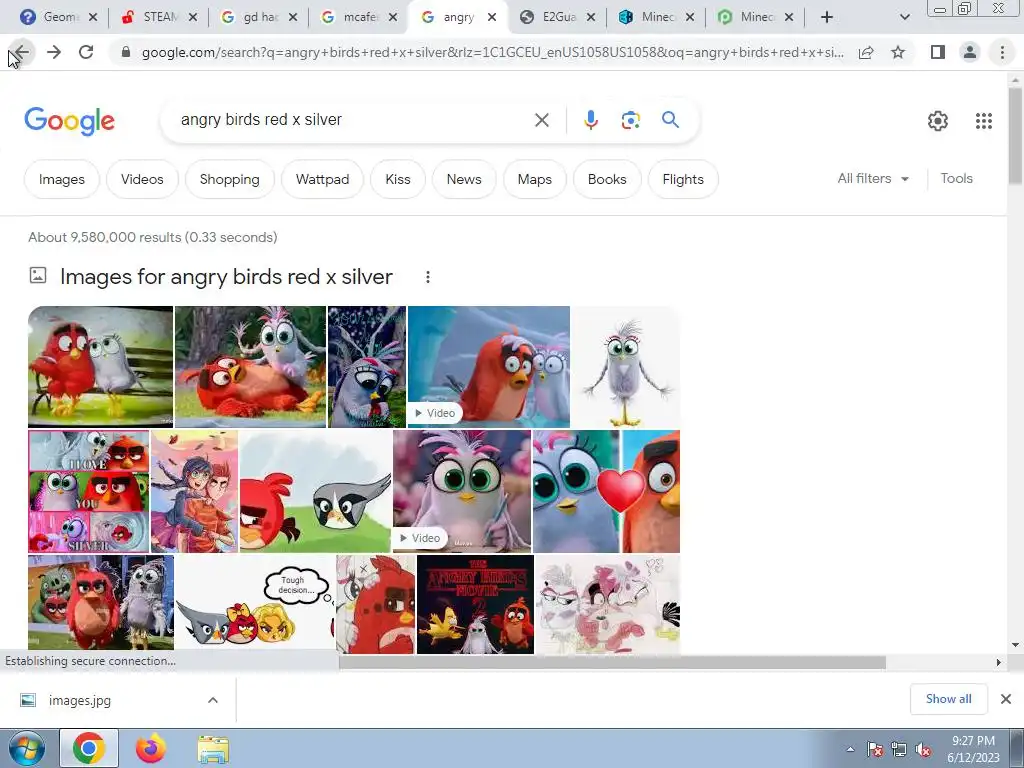Select the Flights filter chip

coord(683,179)
